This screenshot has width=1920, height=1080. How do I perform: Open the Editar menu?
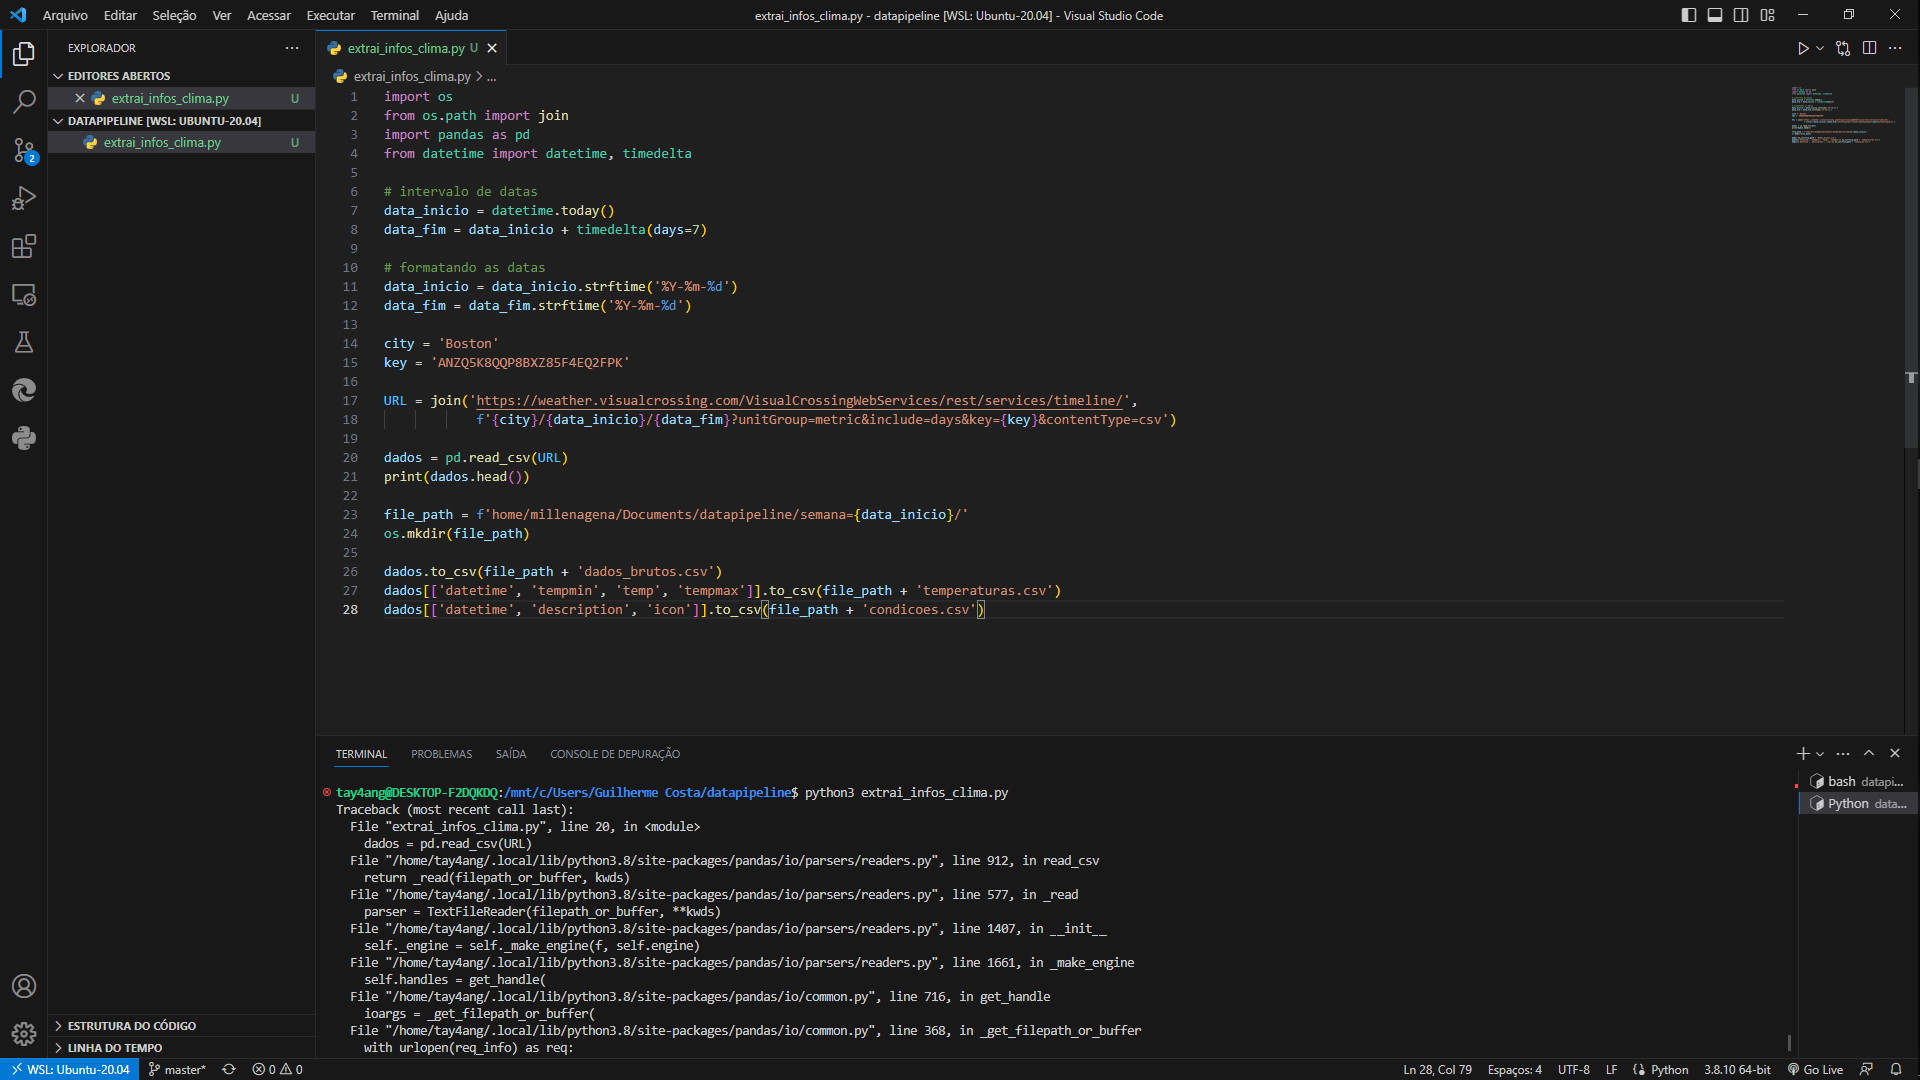120,15
